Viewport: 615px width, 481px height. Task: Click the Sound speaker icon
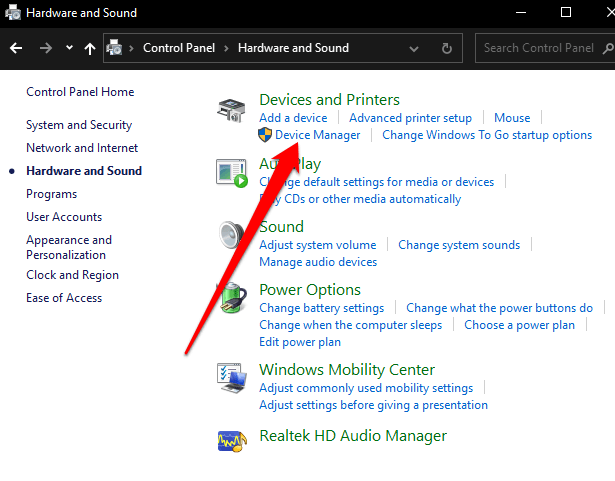(x=232, y=236)
